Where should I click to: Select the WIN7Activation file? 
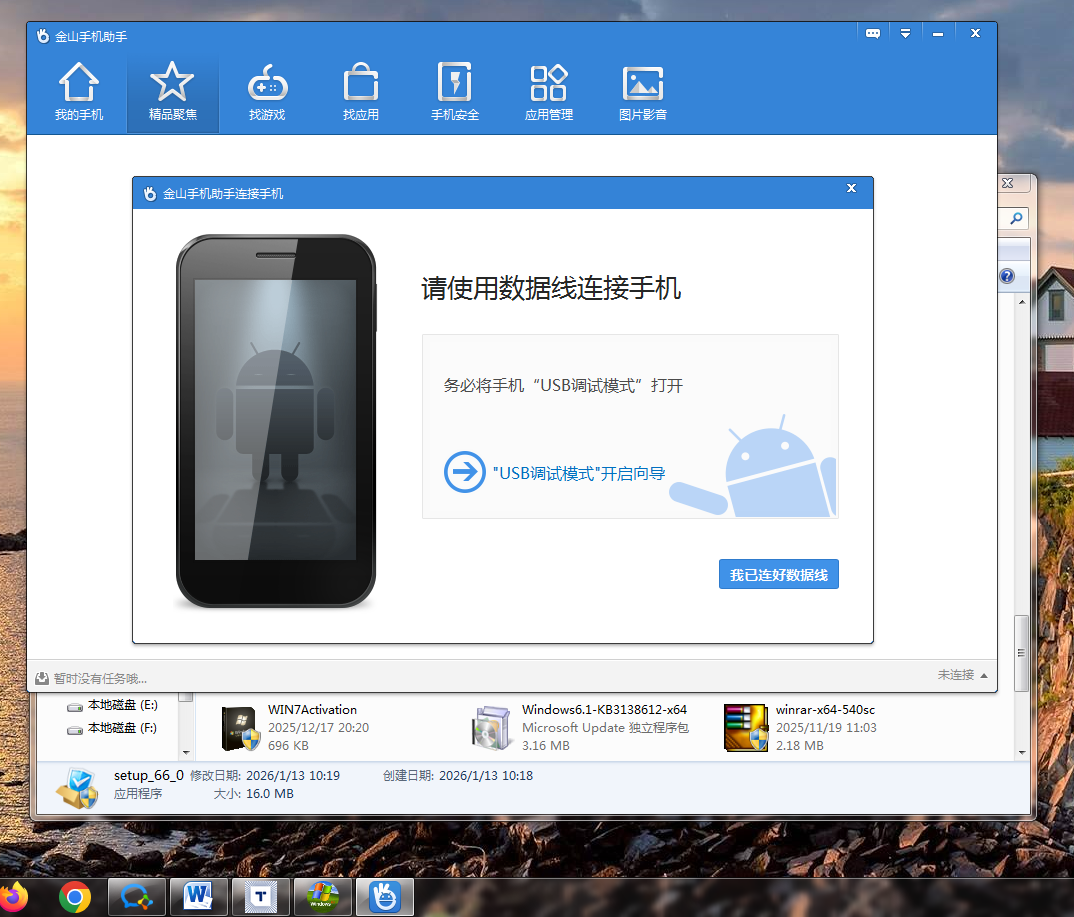[x=312, y=710]
